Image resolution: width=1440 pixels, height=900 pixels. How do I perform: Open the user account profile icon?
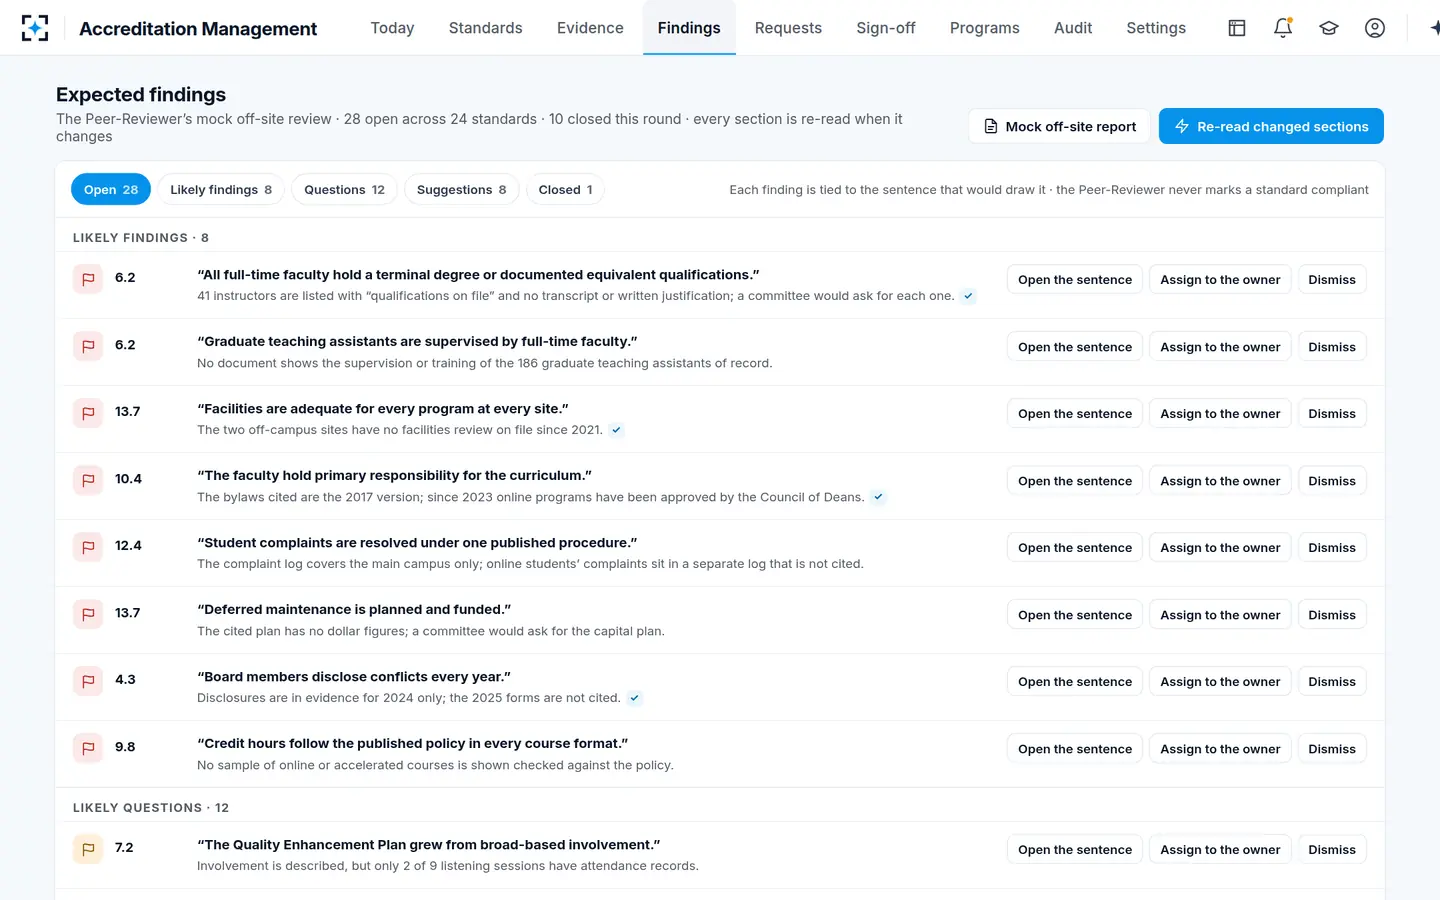(1375, 28)
